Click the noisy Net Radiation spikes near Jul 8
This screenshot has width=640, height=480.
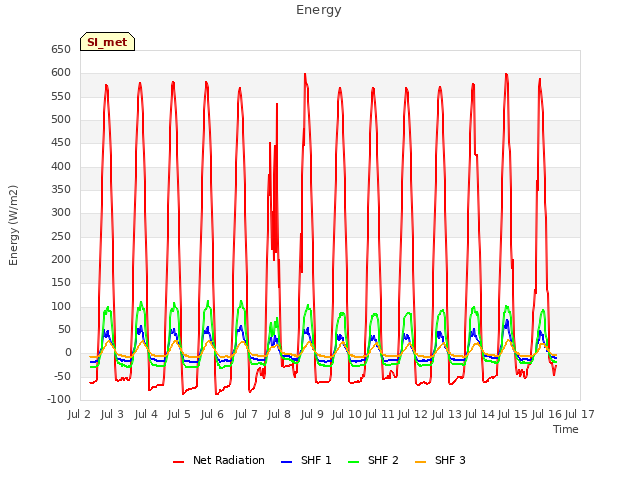pos(274,184)
